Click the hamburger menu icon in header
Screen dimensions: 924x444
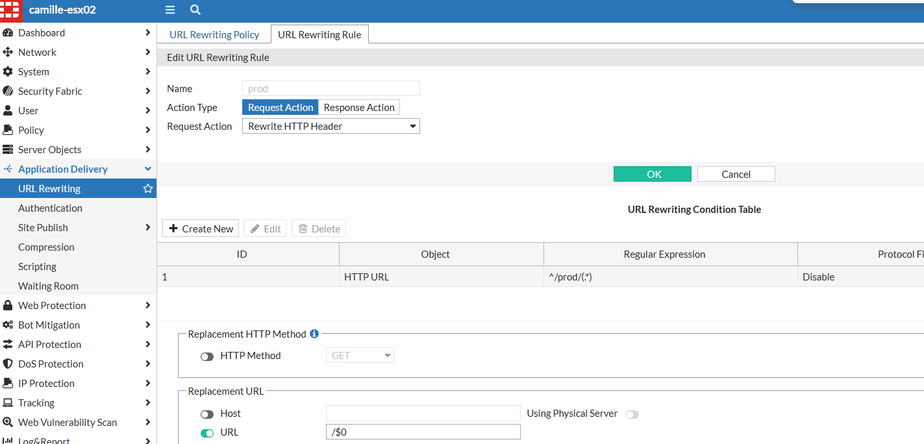pos(170,10)
